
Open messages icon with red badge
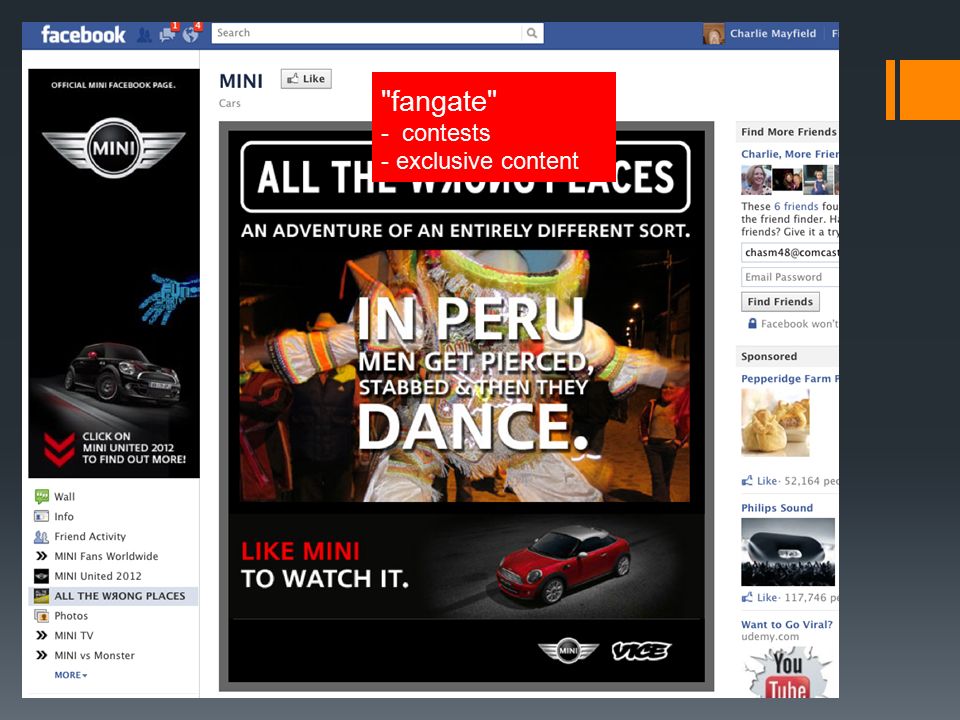[167, 34]
